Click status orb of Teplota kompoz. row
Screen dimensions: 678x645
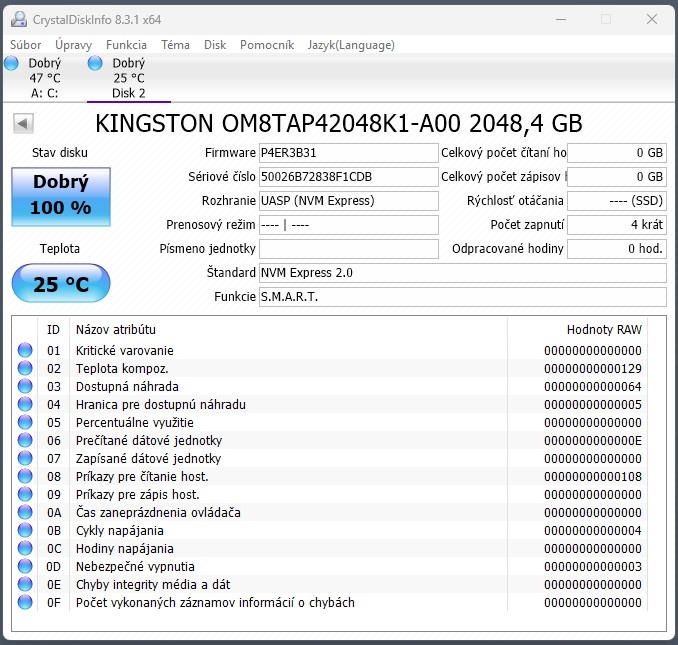[25, 368]
